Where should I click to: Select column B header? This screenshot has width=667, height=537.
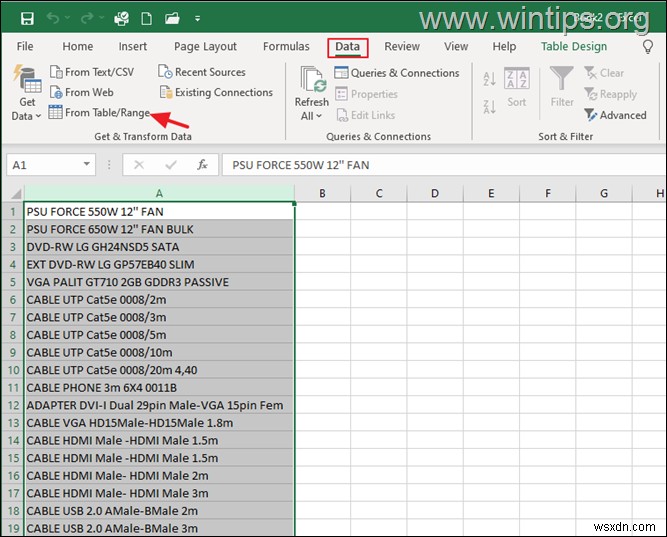[322, 194]
